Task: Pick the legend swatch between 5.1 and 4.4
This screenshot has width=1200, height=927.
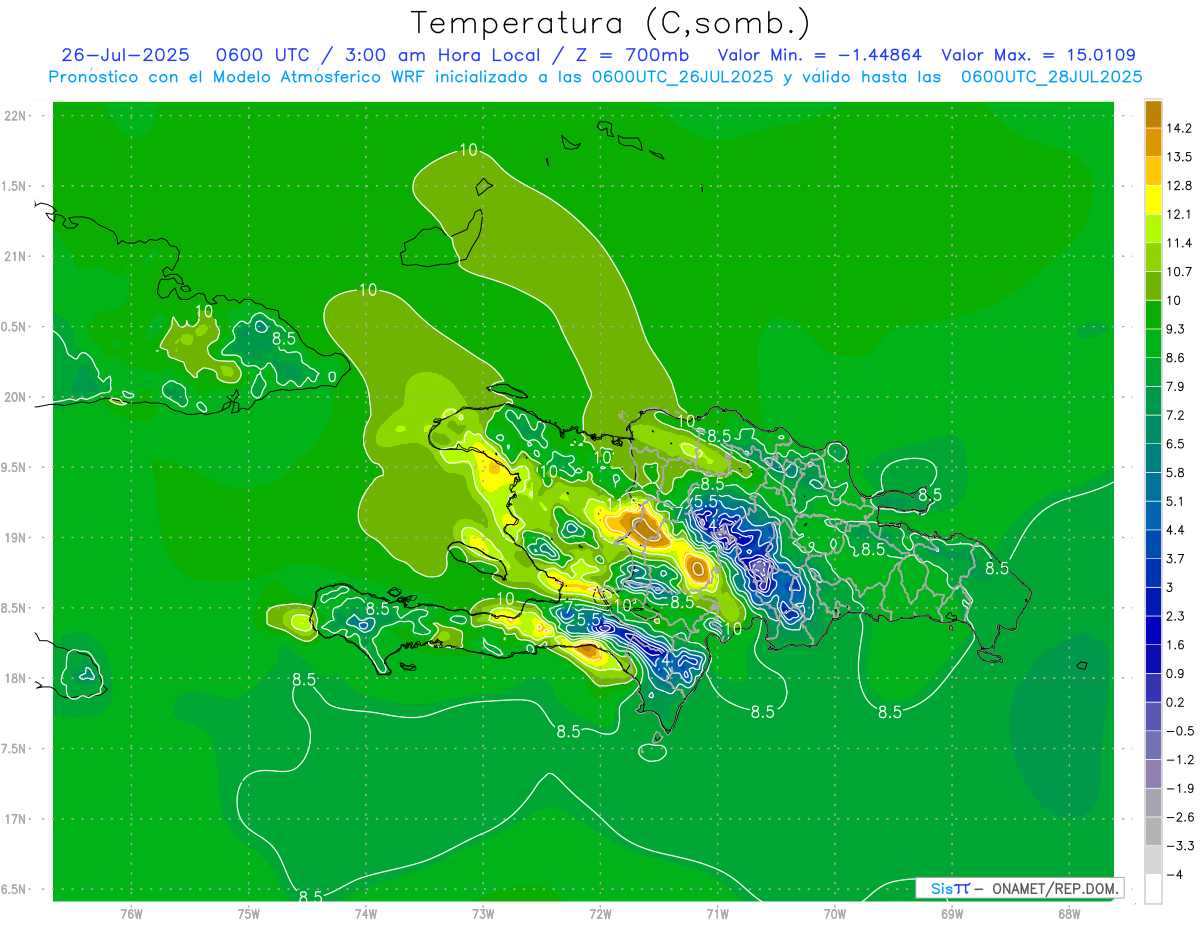Action: point(1153,515)
